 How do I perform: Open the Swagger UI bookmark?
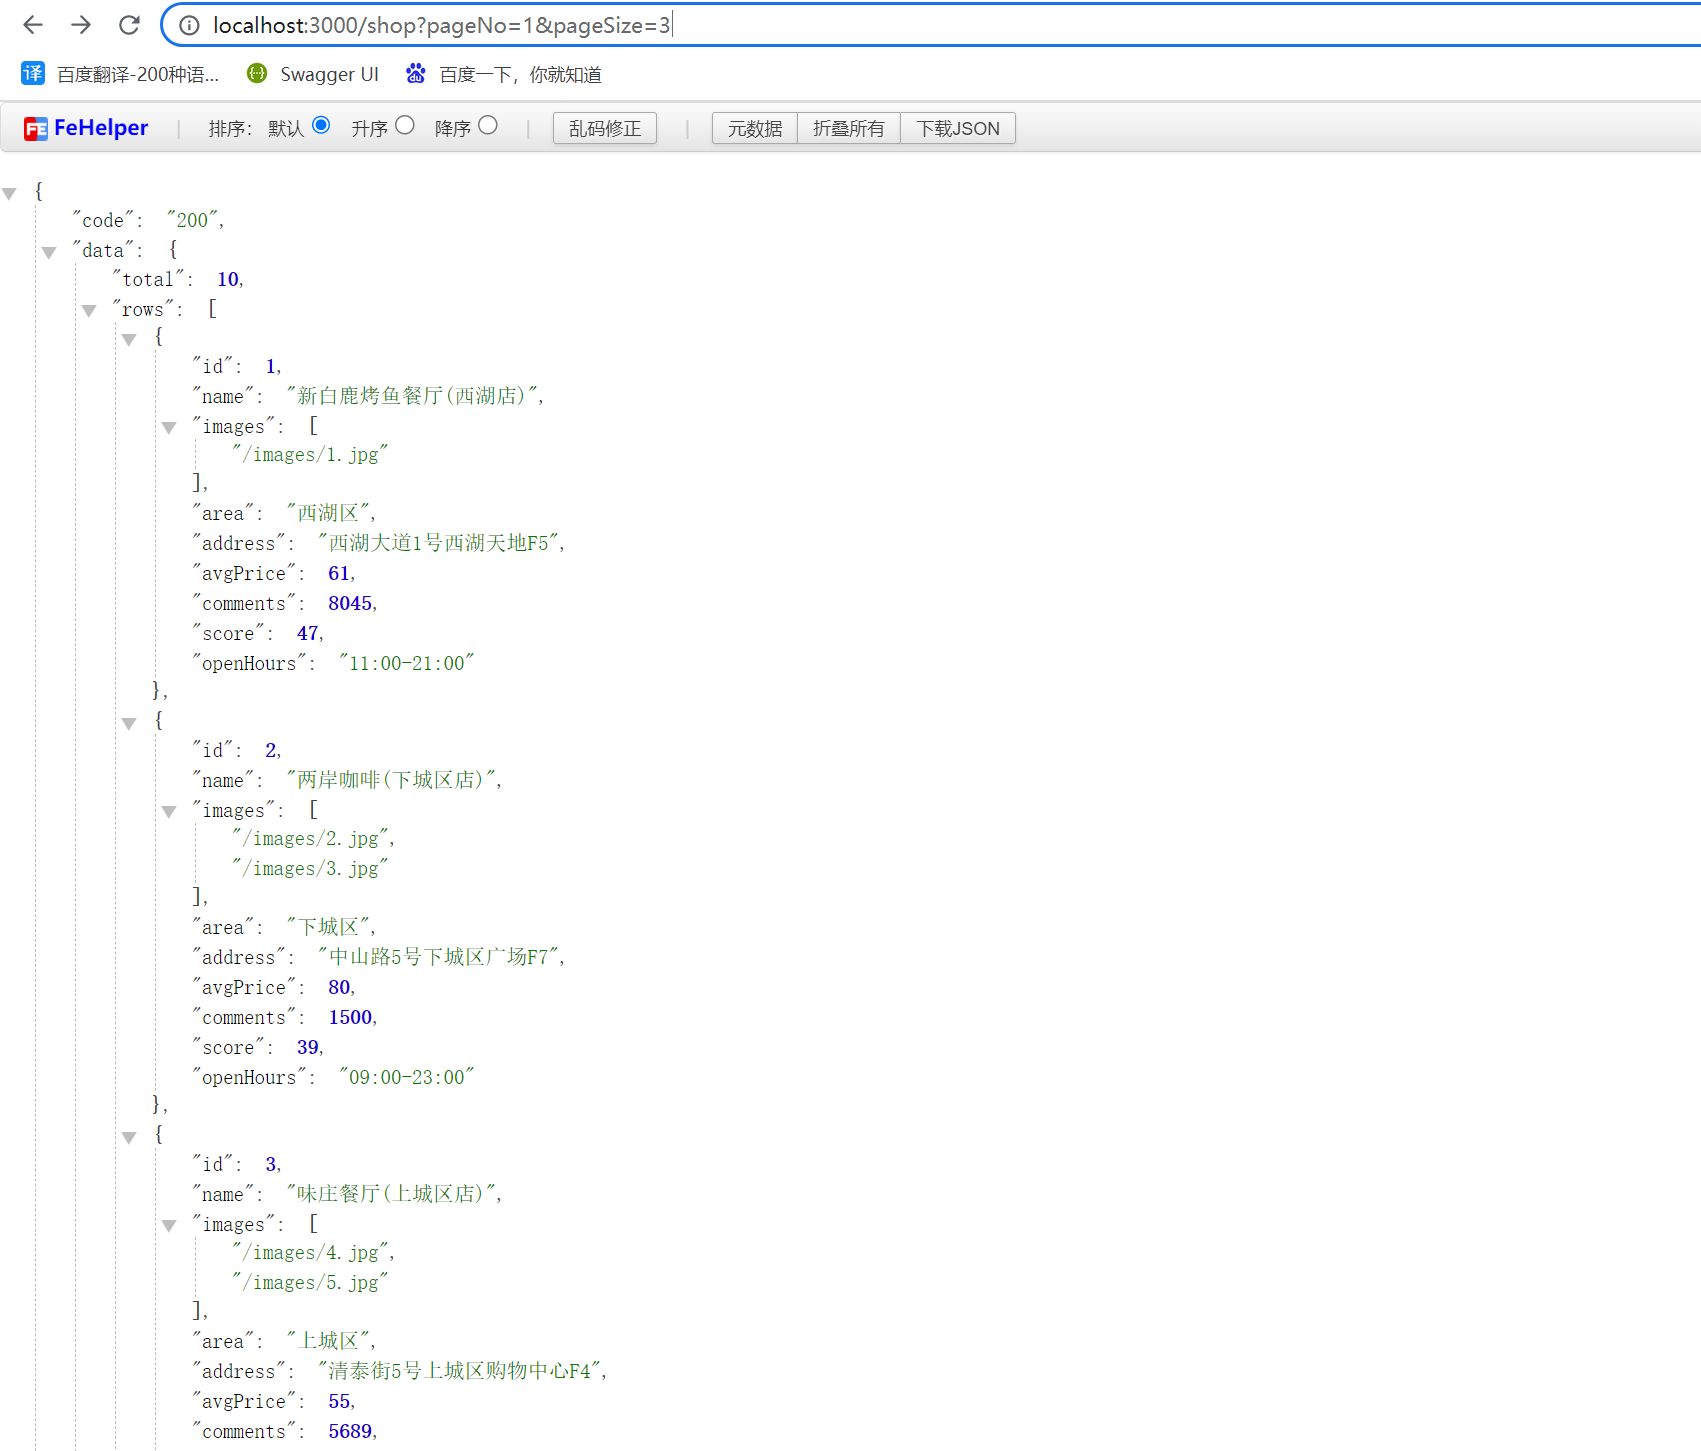click(x=313, y=74)
